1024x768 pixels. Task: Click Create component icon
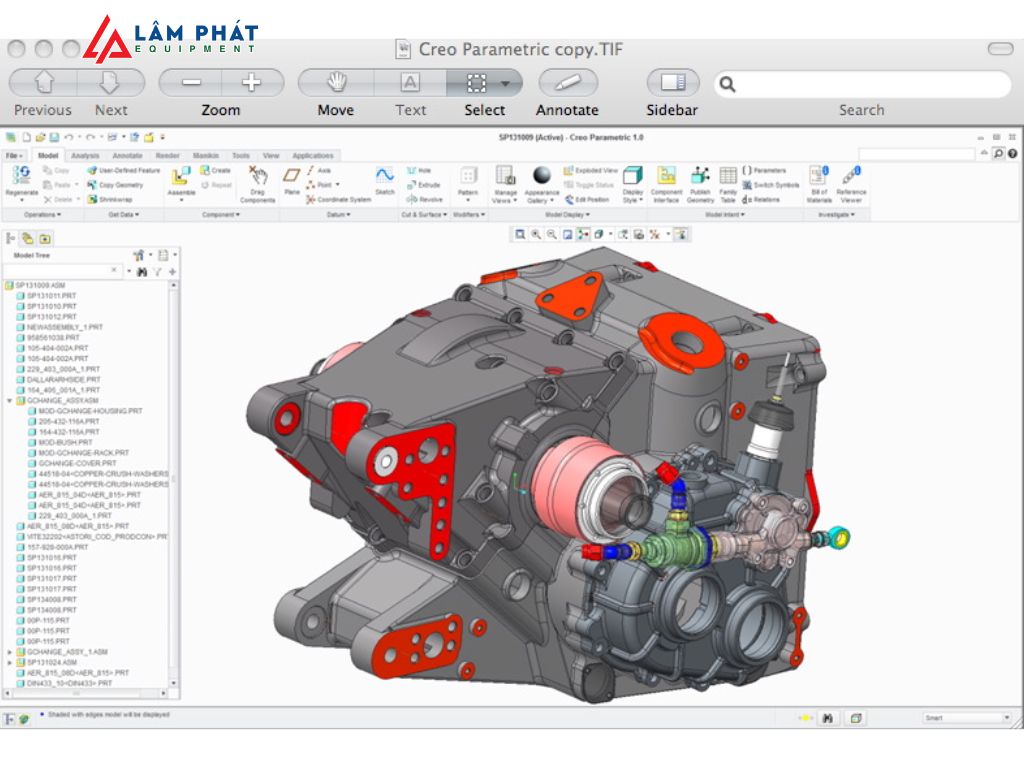(x=204, y=170)
